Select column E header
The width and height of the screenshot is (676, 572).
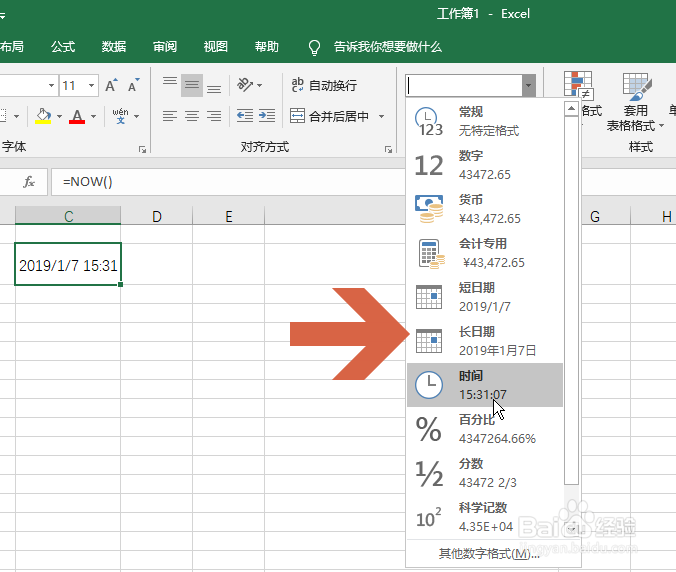228,216
